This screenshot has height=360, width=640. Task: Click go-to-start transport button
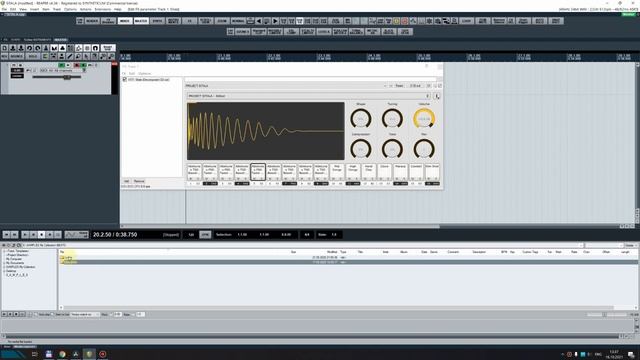(6, 235)
